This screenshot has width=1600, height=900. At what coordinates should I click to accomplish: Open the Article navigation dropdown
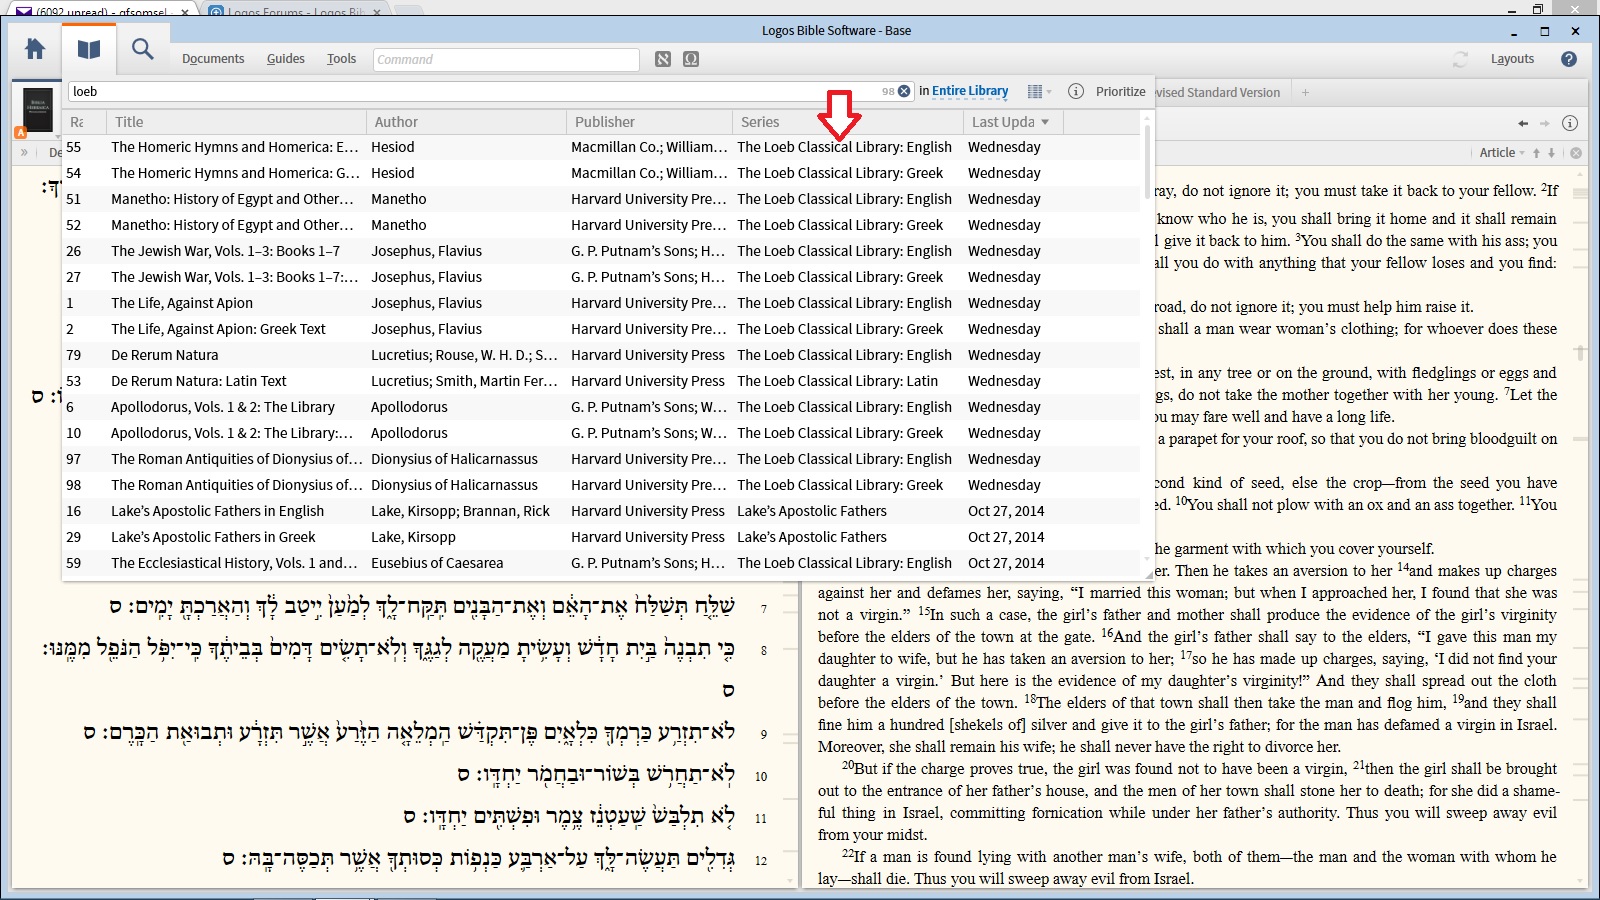[1502, 153]
